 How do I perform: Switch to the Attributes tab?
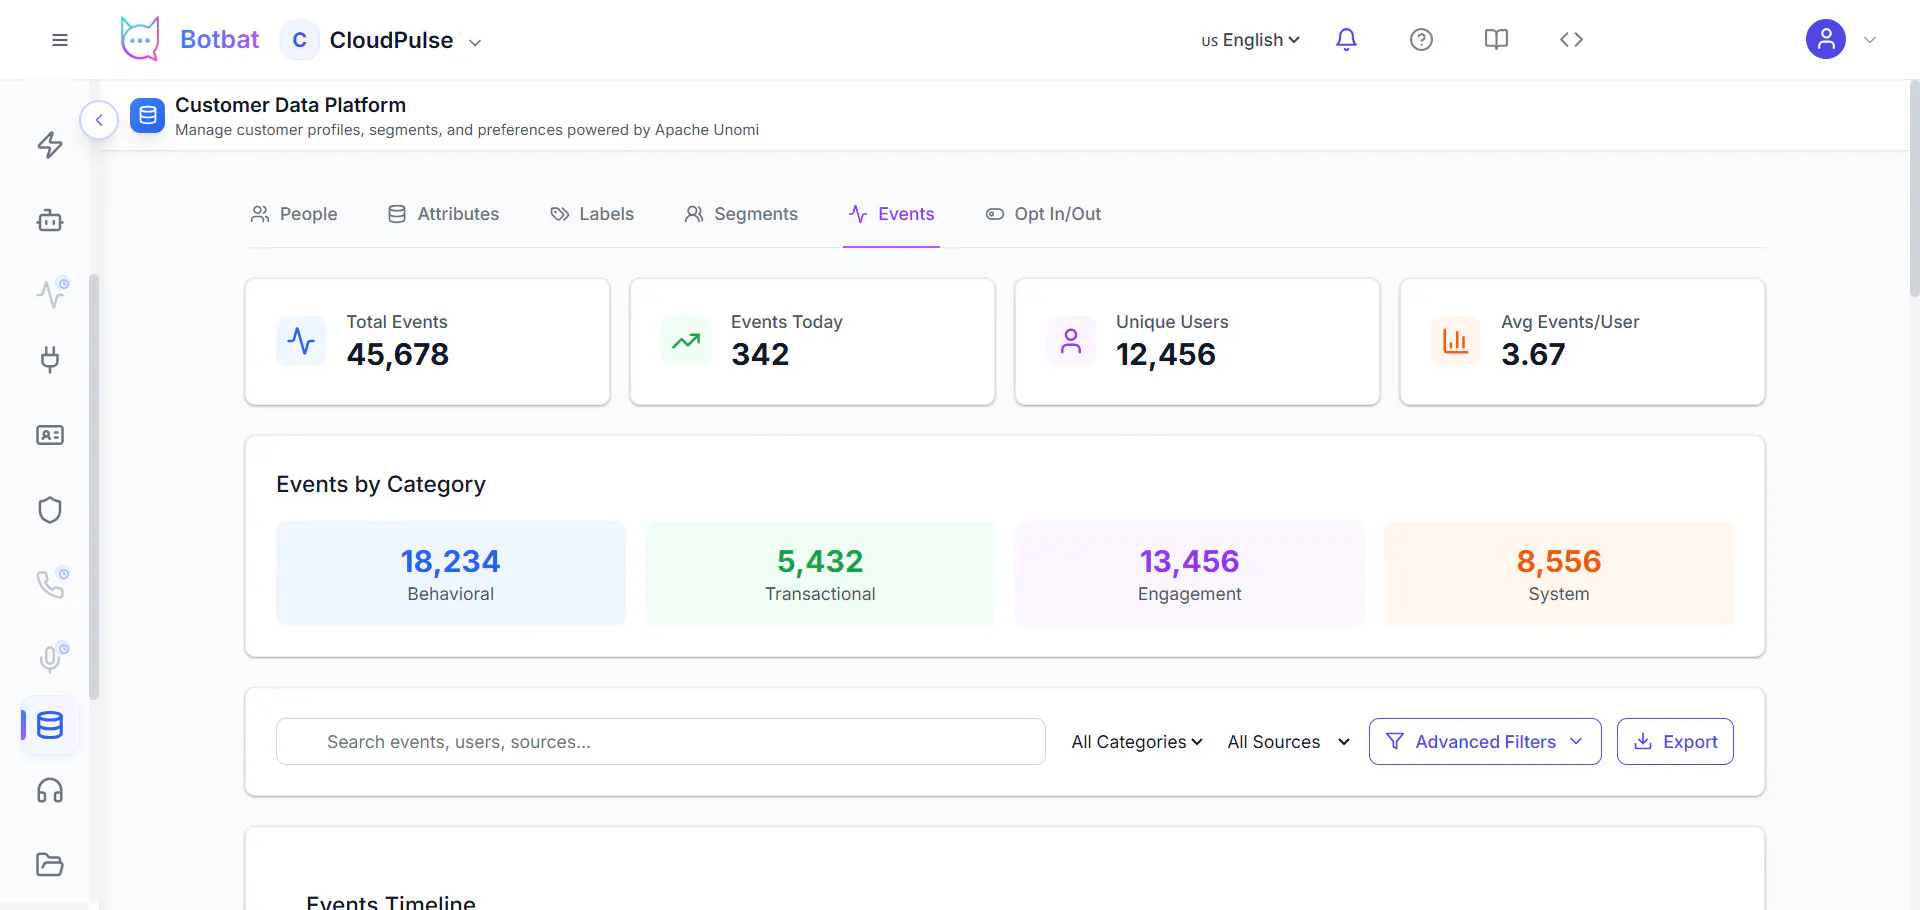tap(444, 214)
